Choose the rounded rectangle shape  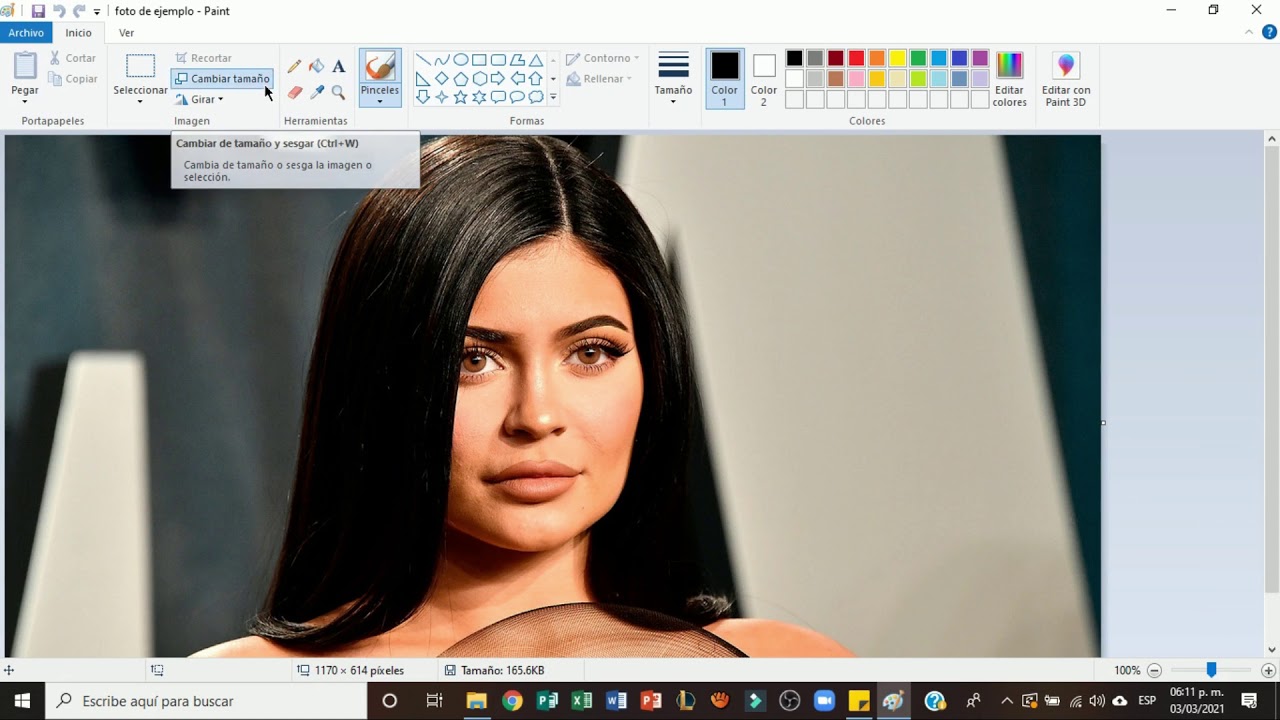tap(498, 60)
